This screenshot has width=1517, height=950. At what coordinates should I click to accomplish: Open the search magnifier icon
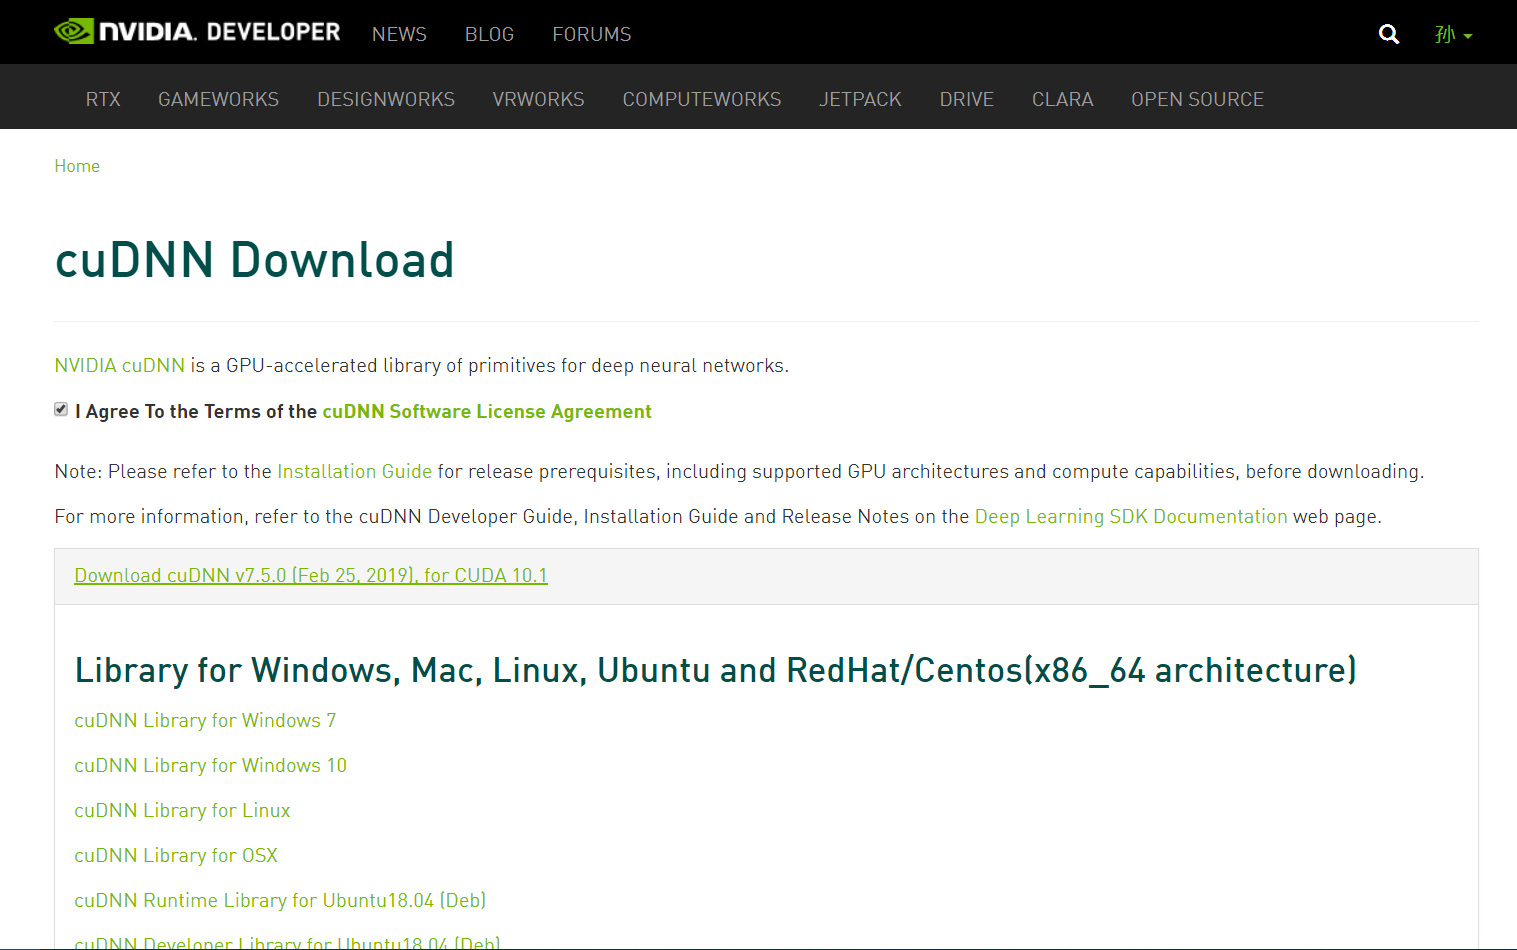coord(1388,34)
